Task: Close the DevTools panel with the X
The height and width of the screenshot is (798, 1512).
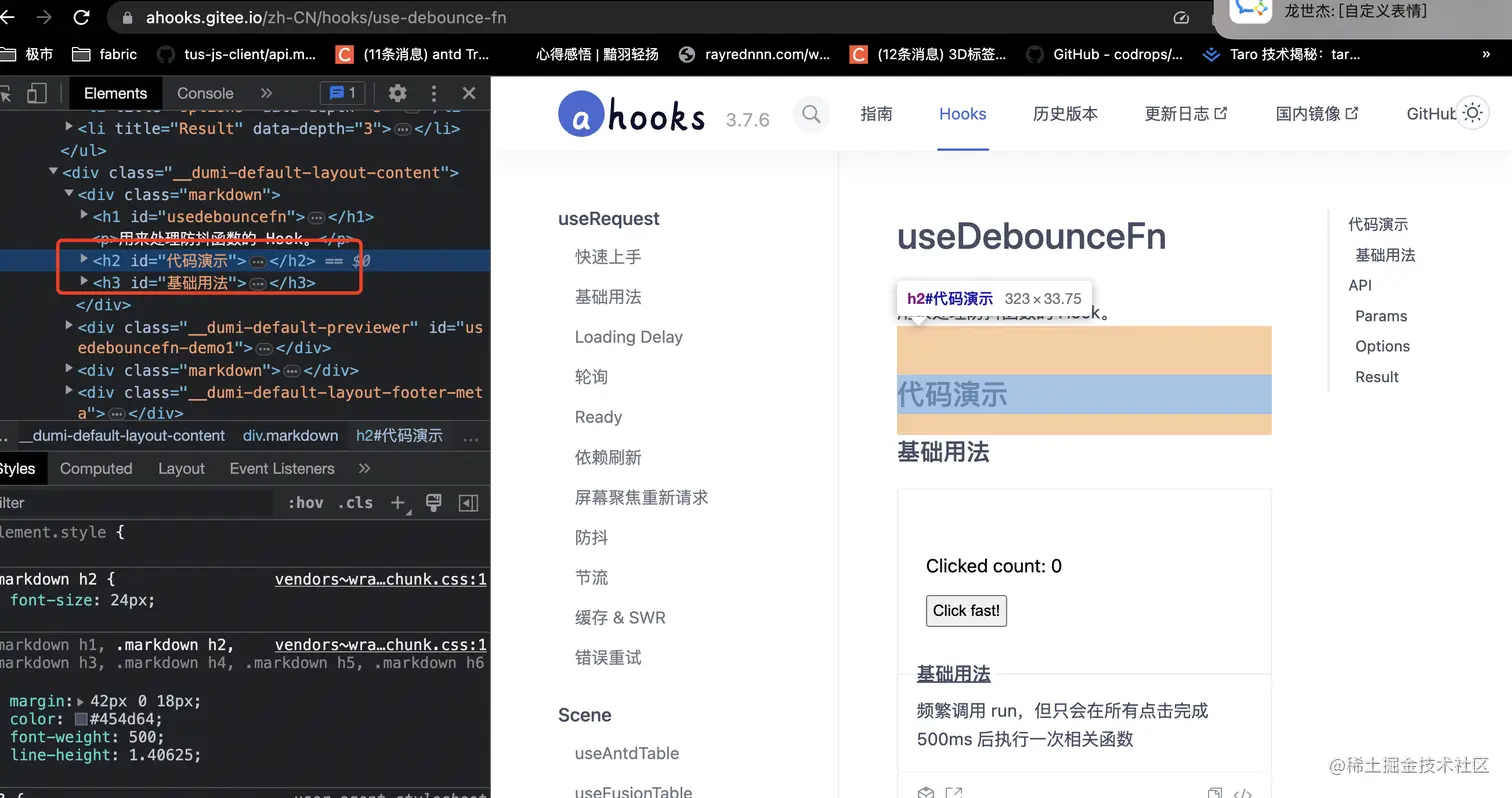Action: coord(469,93)
